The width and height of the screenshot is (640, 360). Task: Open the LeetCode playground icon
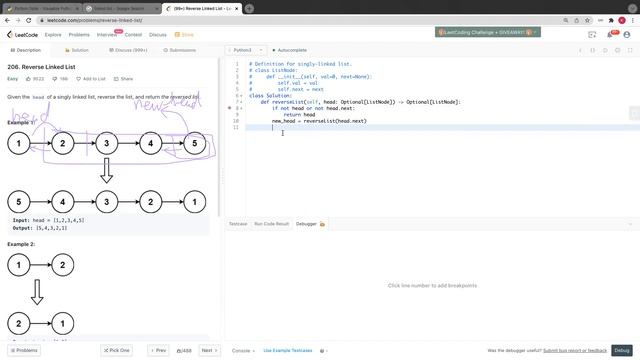pyautogui.click(x=592, y=35)
